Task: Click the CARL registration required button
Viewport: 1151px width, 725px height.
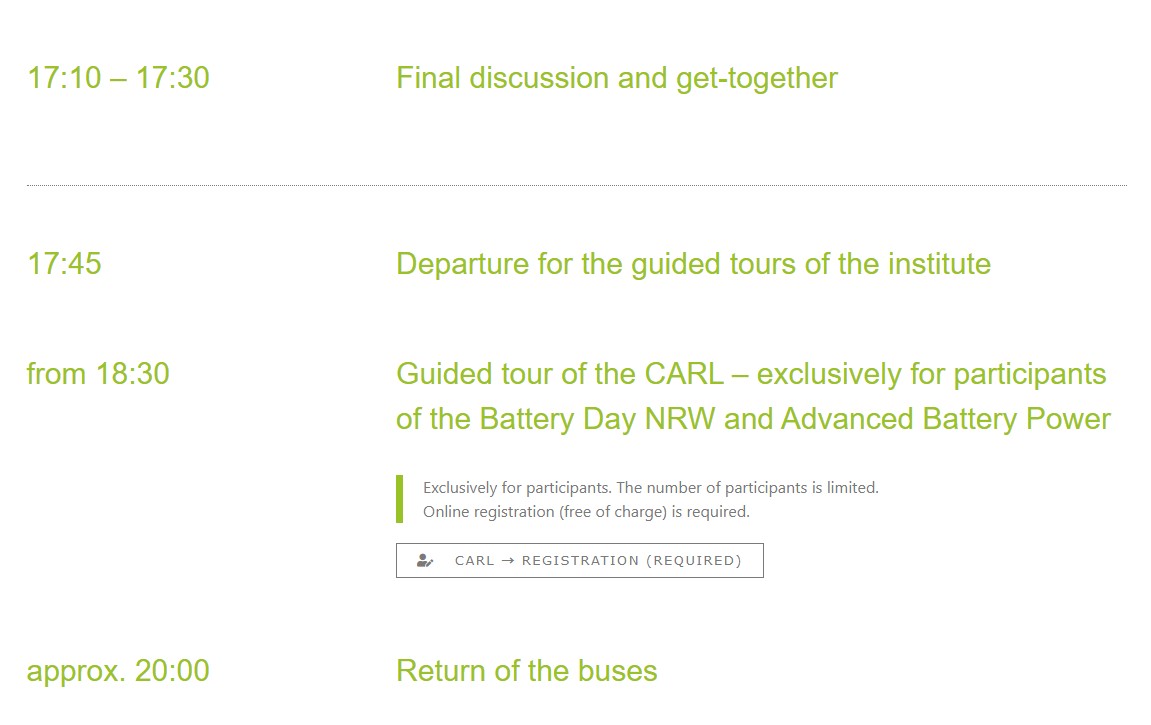Action: click(579, 561)
